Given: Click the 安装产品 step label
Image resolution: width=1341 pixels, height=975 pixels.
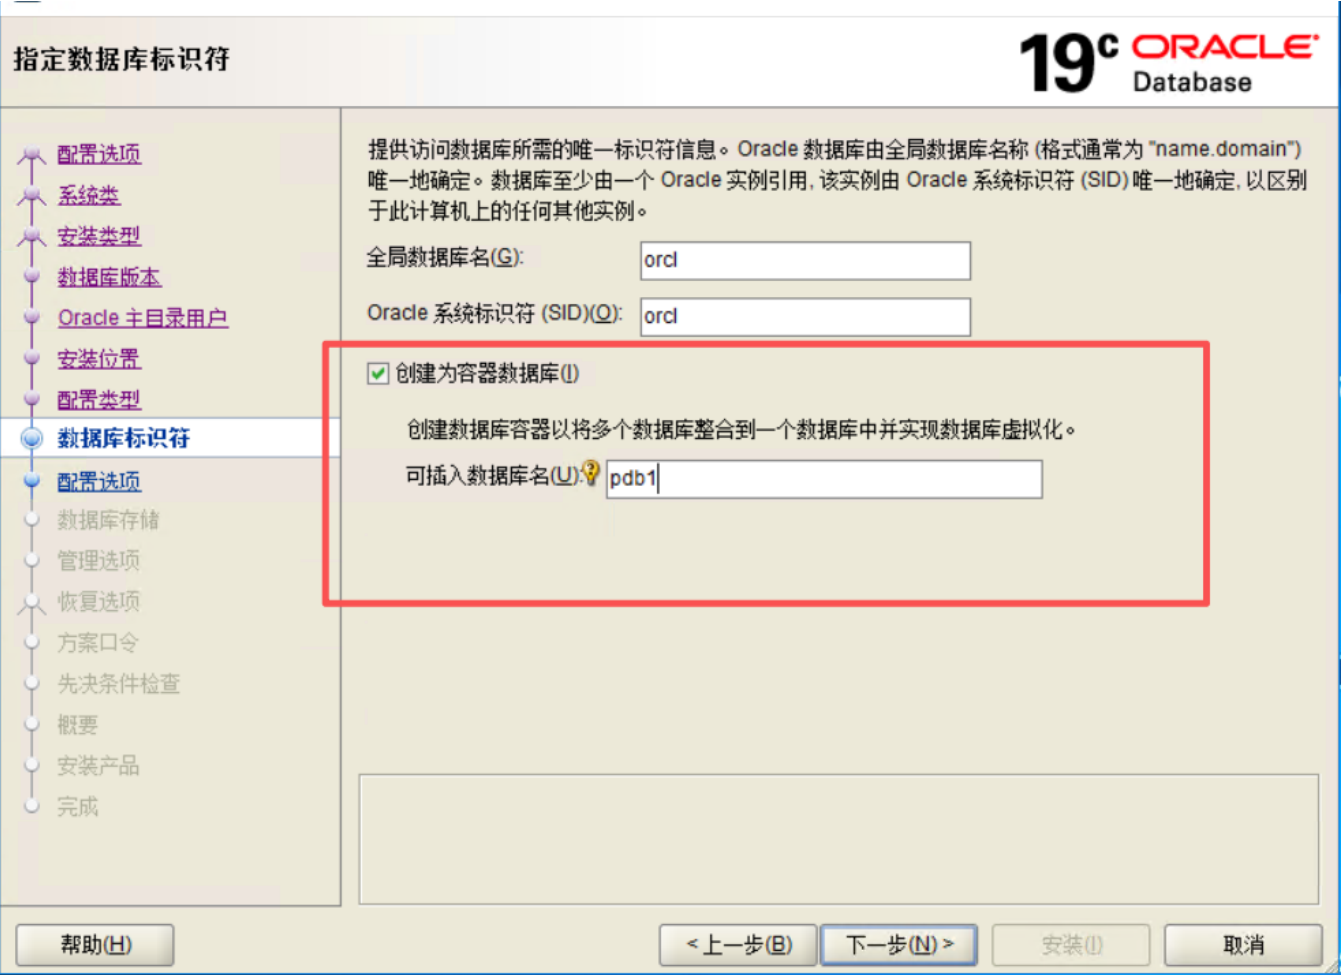Looking at the screenshot, I should click(98, 766).
